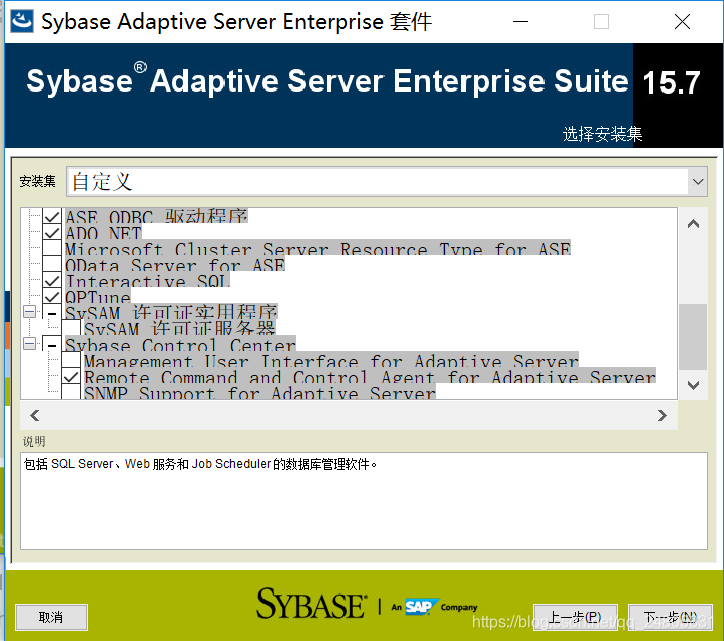Toggle the Sybase Control Center checkbox

[x=52, y=345]
